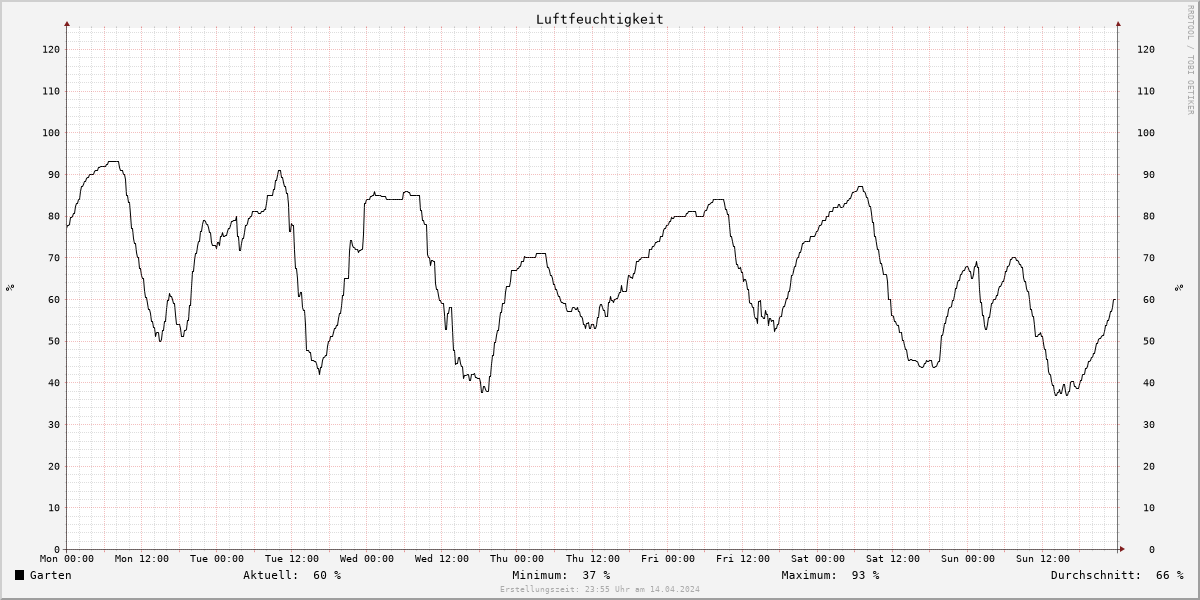Click the "90" label on the left axis
The width and height of the screenshot is (1200, 600).
pyautogui.click(x=55, y=175)
